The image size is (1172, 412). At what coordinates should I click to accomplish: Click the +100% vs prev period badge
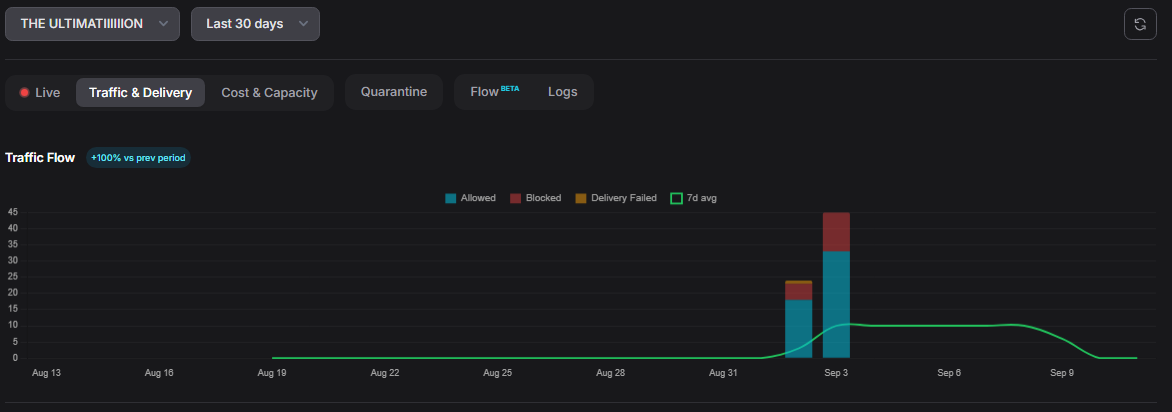[138, 158]
